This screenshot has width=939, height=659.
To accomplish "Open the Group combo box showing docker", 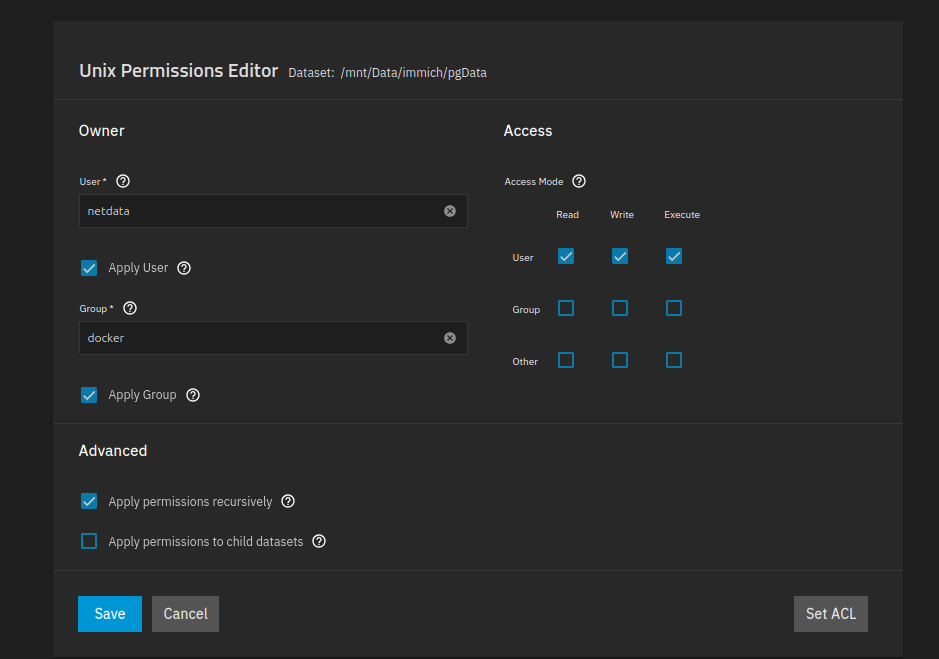I will (260, 338).
